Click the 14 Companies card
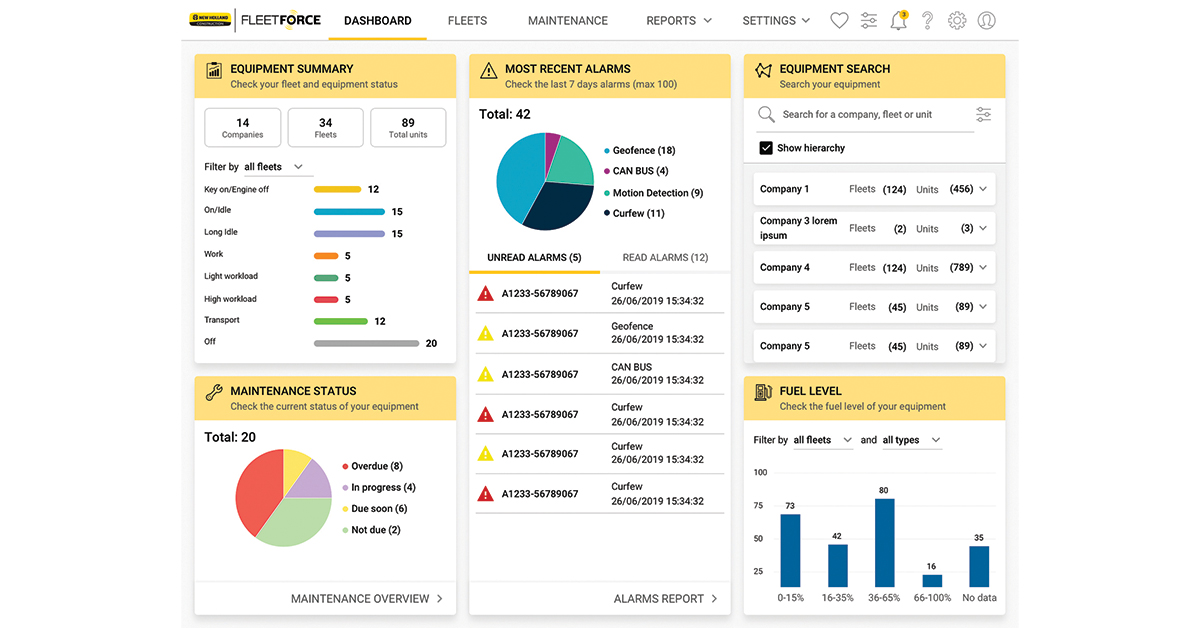 click(x=243, y=128)
